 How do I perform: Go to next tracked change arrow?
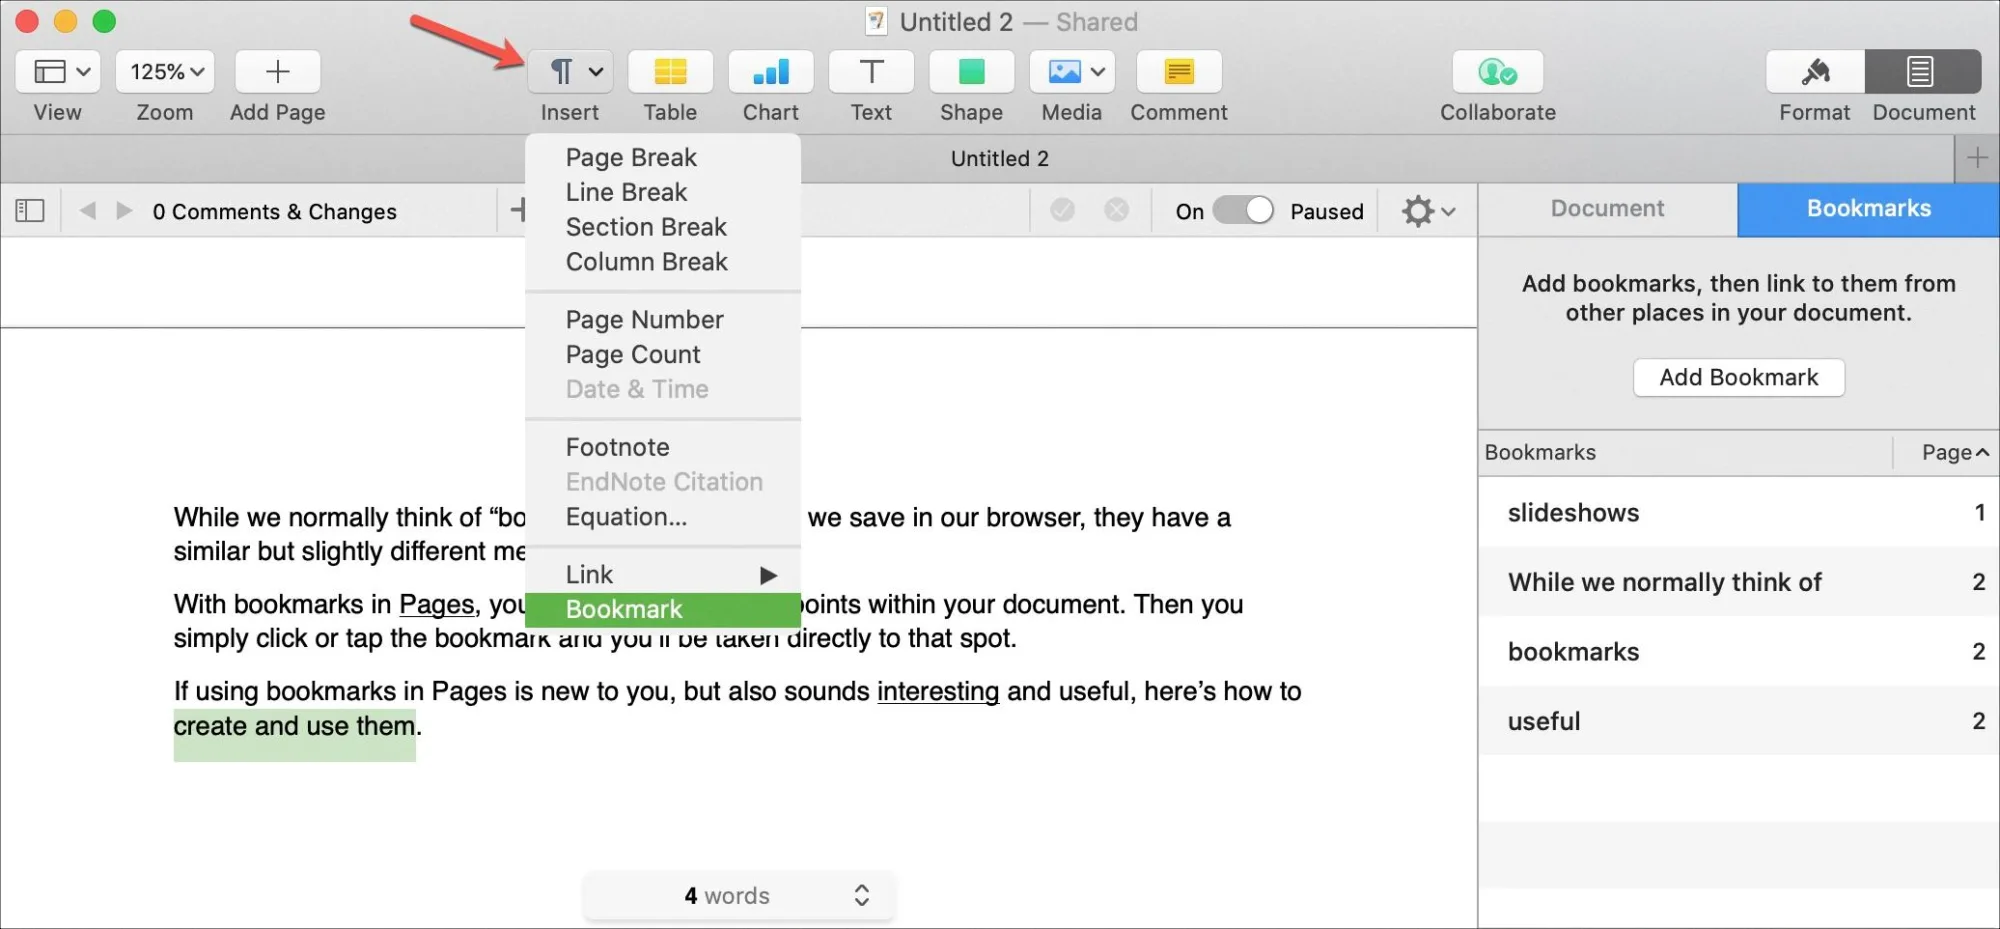[x=123, y=210]
